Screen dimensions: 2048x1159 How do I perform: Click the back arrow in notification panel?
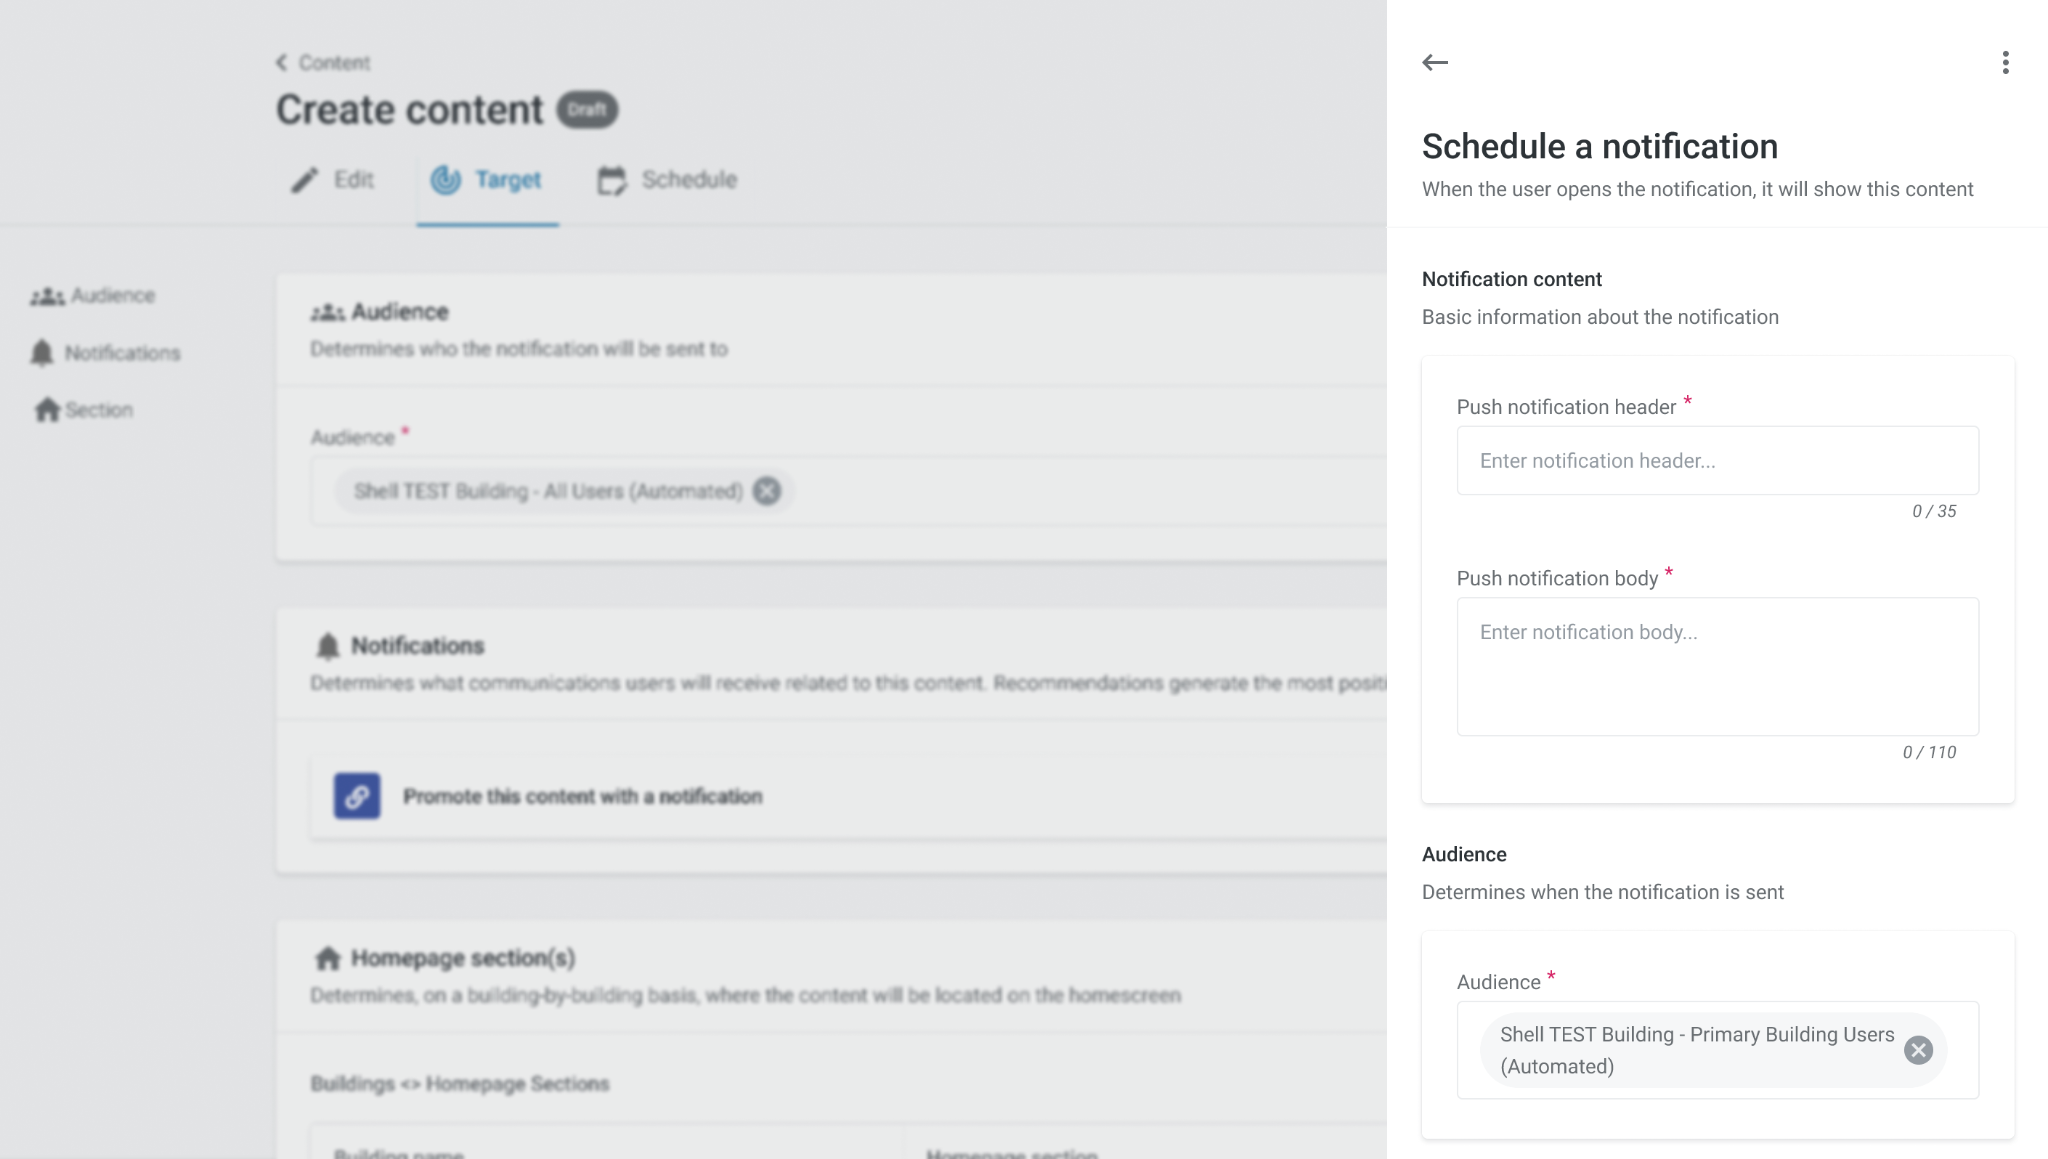[1435, 63]
